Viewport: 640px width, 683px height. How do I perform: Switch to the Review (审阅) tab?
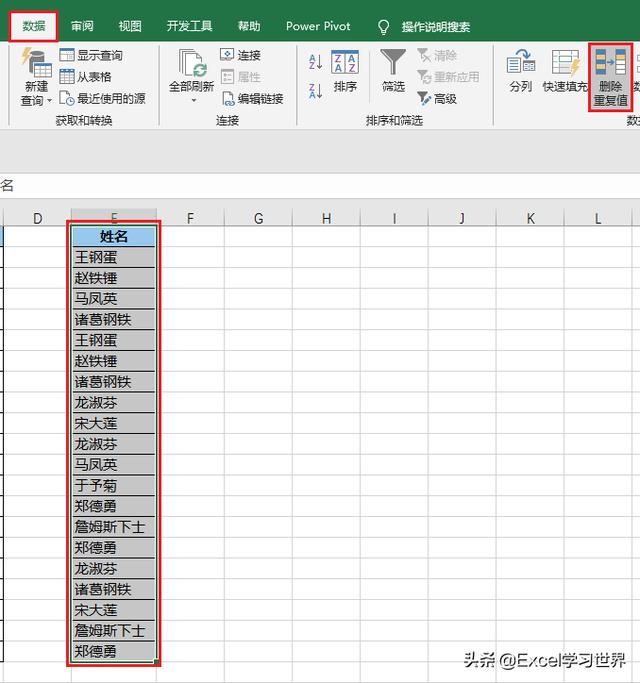click(x=82, y=26)
